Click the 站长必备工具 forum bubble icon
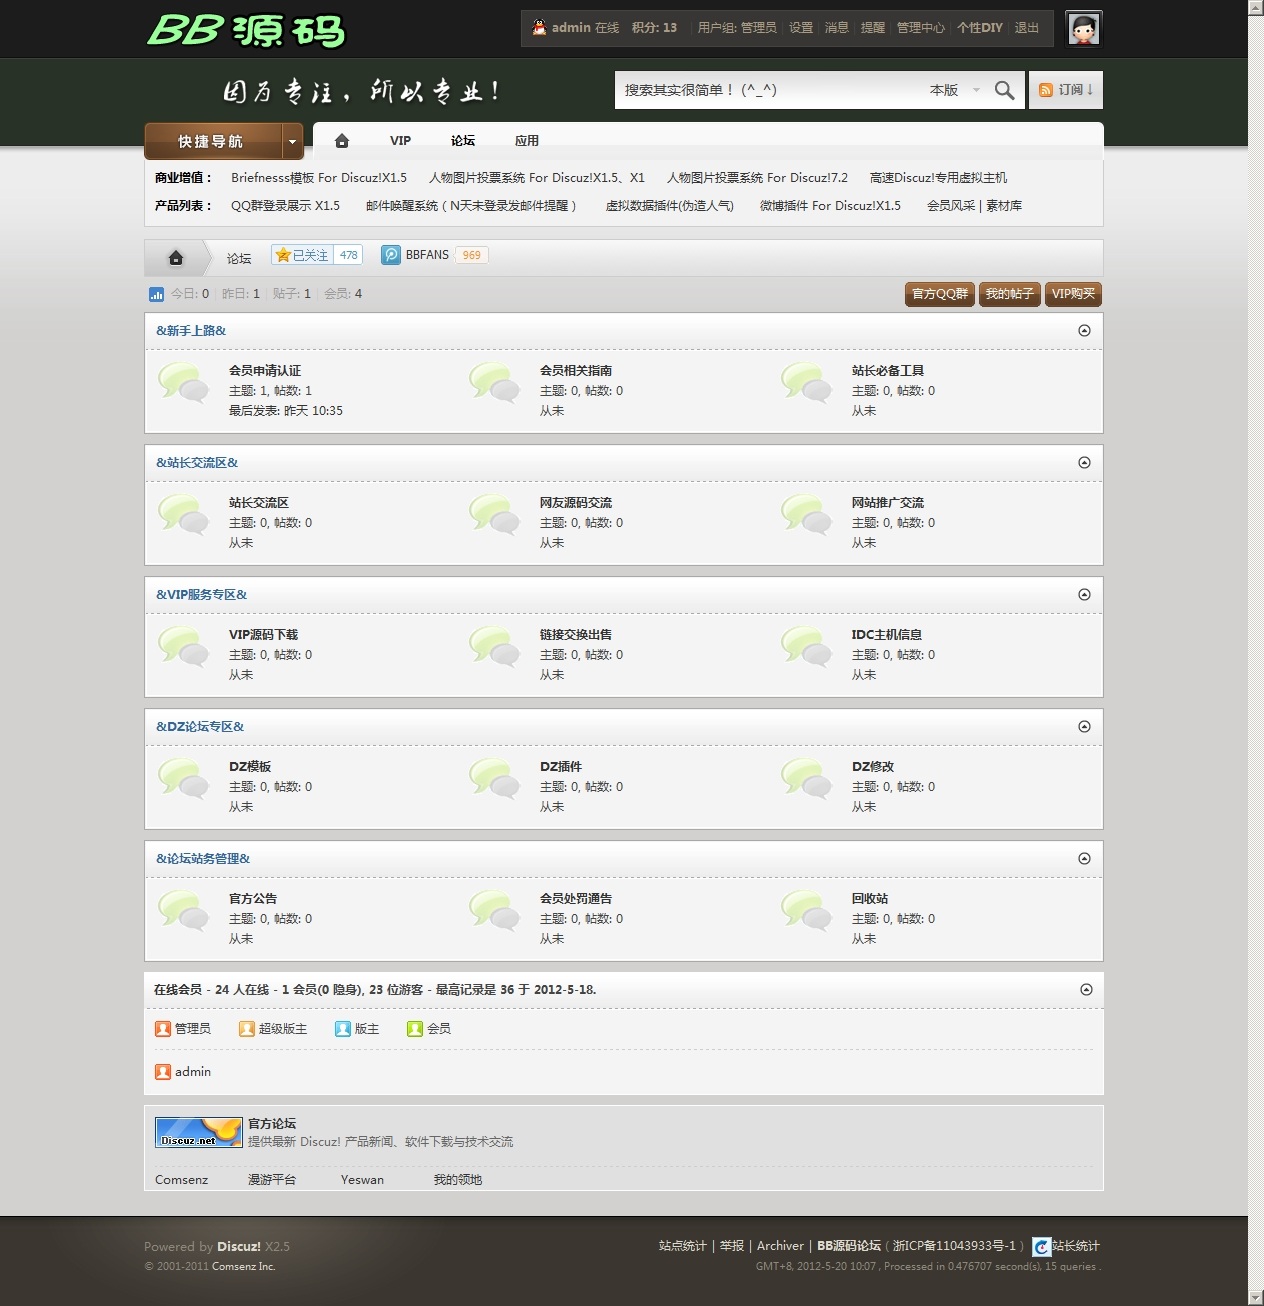The height and width of the screenshot is (1306, 1264). coord(807,383)
